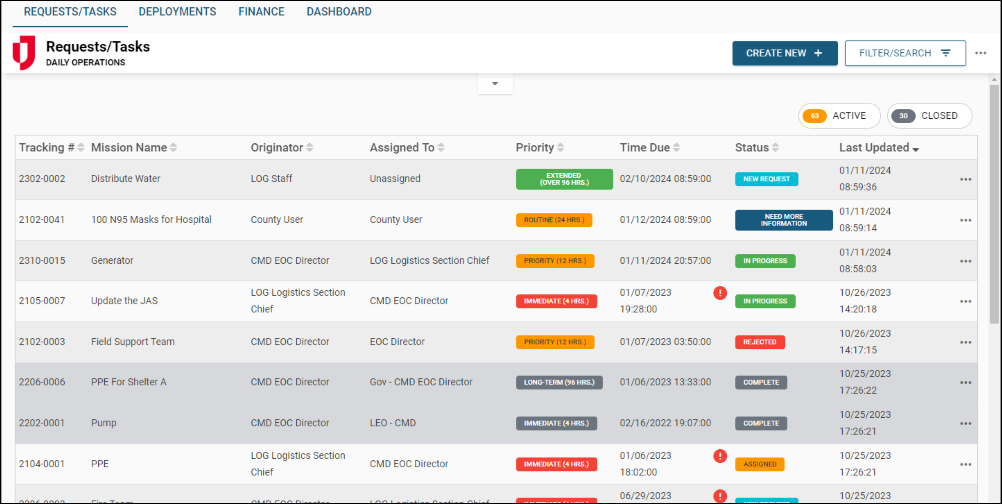Click the red overdue alert on PPE row
1002x504 pixels.
[720, 456]
